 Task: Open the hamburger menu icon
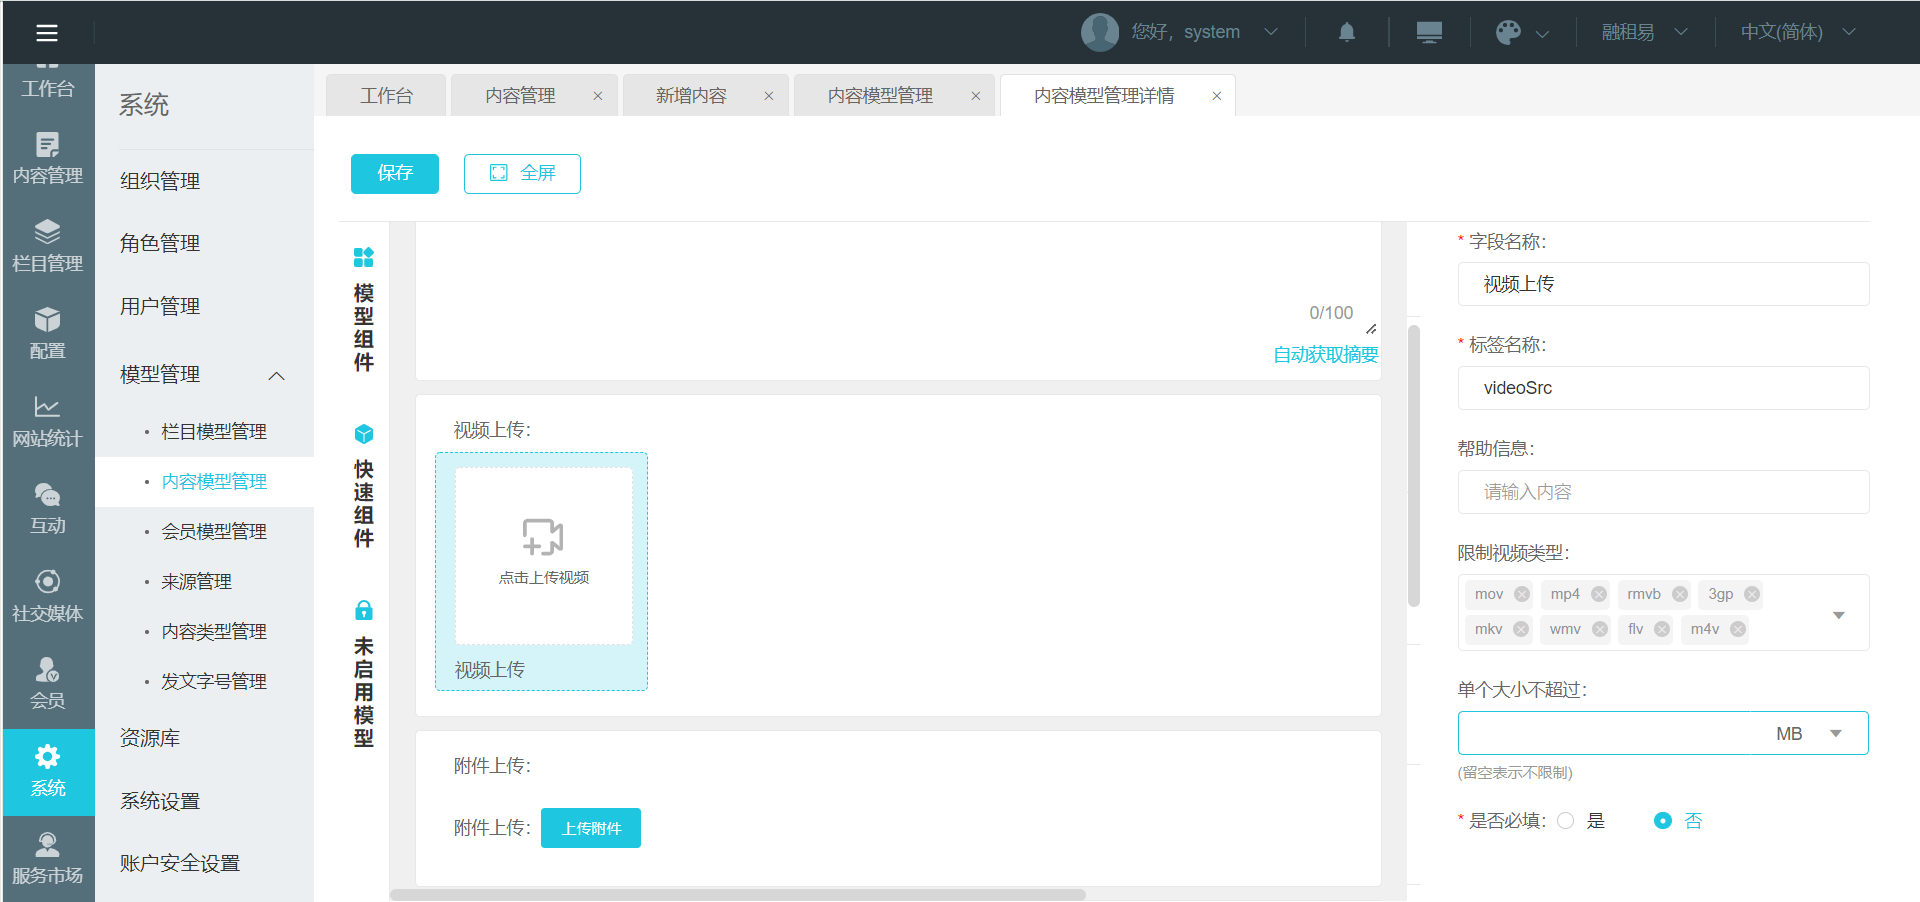[x=47, y=33]
